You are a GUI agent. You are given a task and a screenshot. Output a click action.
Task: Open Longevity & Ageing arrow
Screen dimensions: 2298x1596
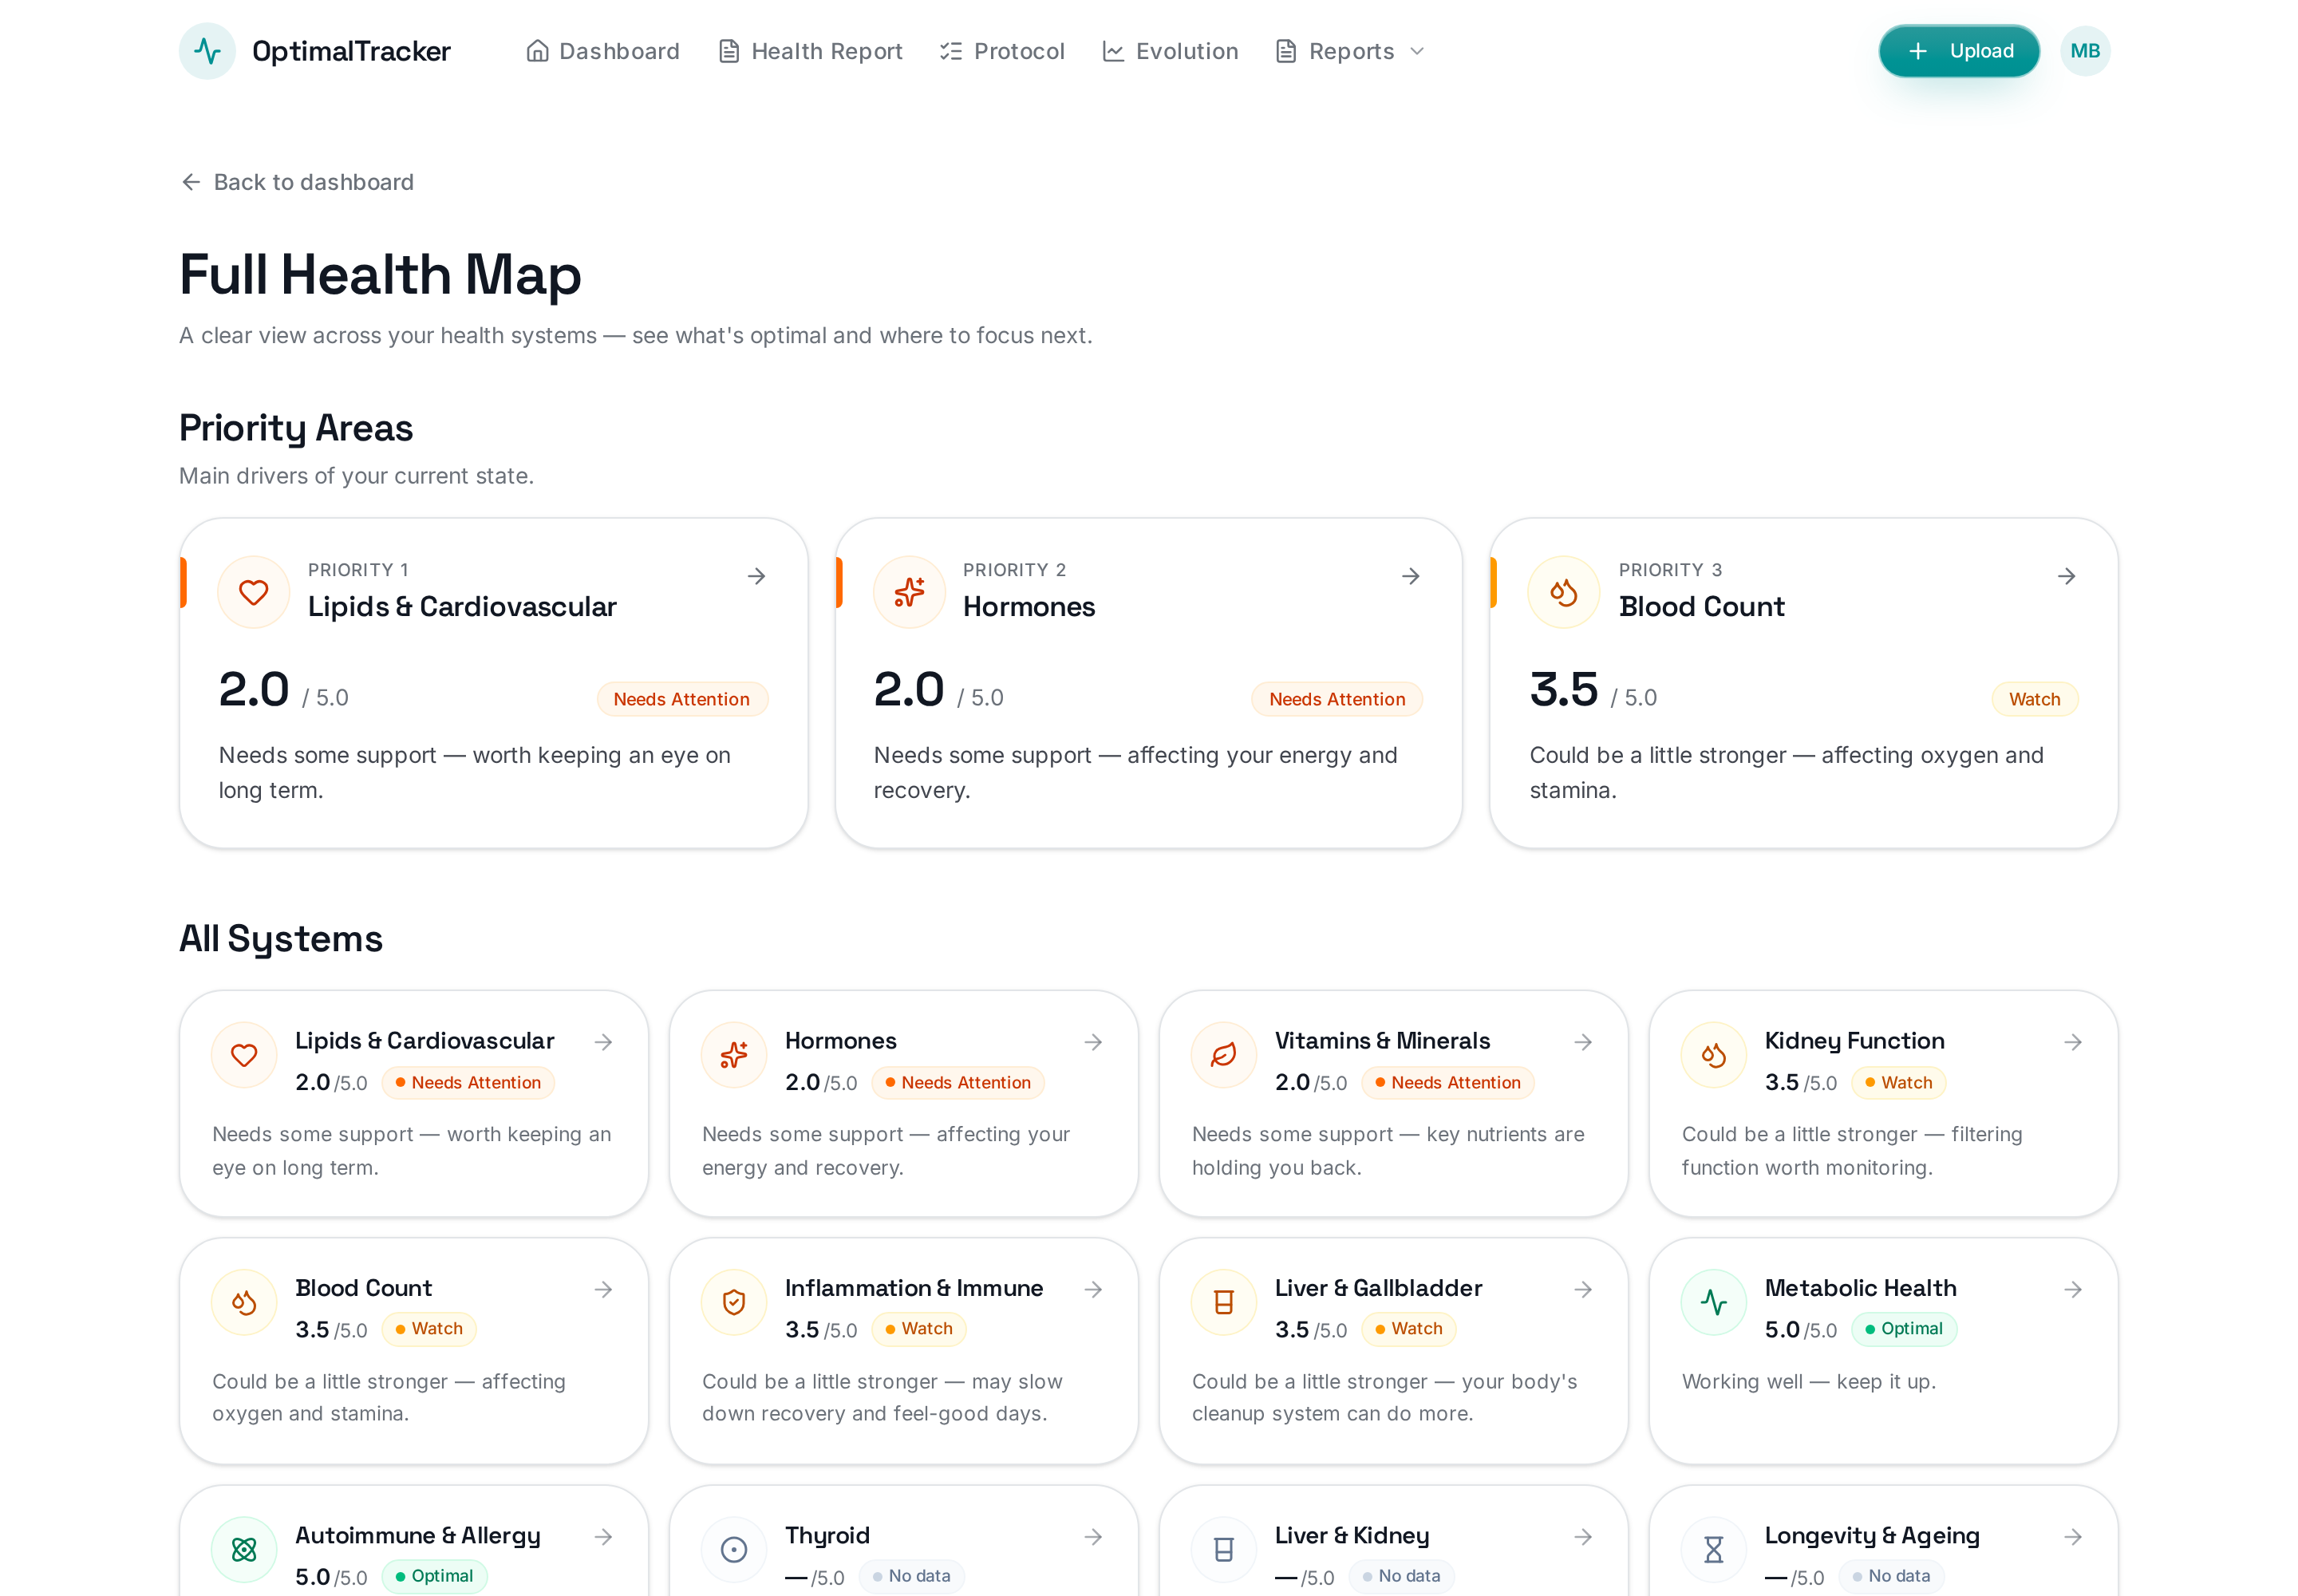pos(2072,1536)
